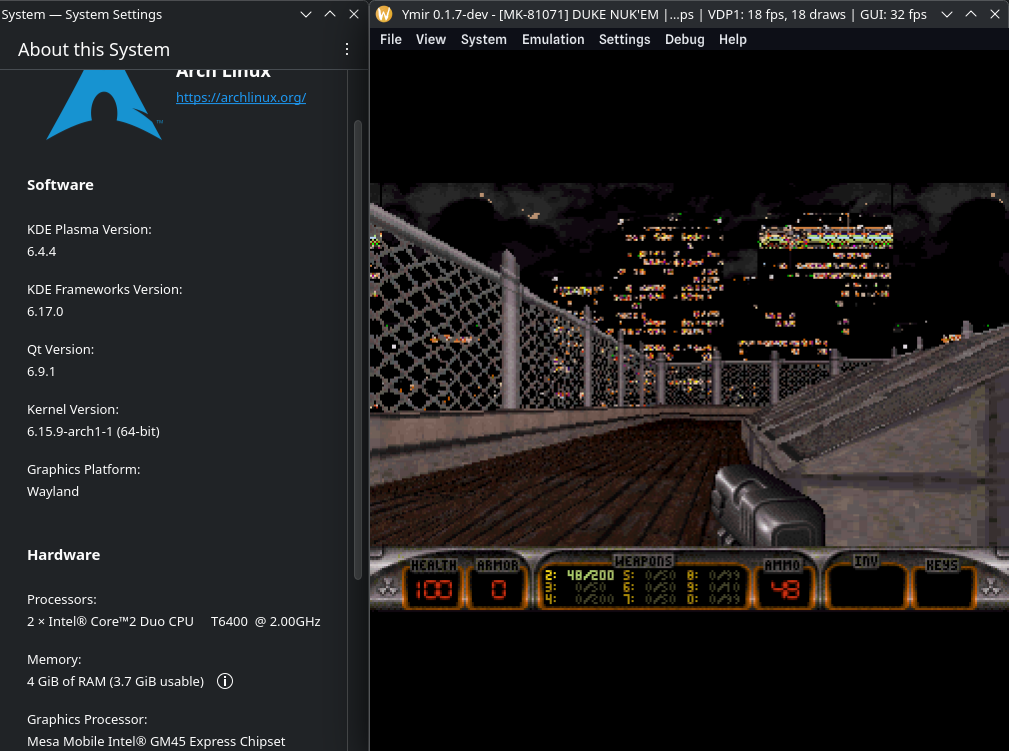This screenshot has height=751, width=1009.
Task: Click the KDE Frameworks value 6.17.0
Action: (x=45, y=311)
